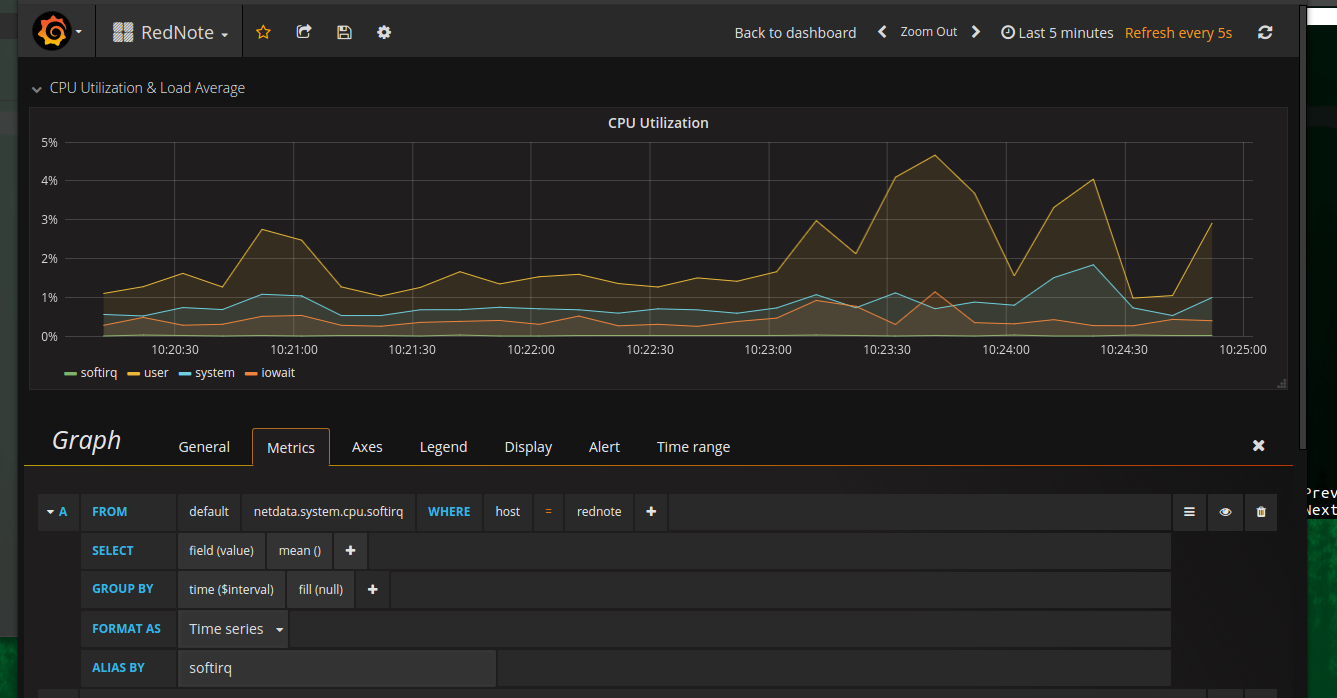Save dashboard using floppy disk icon
The width and height of the screenshot is (1337, 698).
pos(344,32)
